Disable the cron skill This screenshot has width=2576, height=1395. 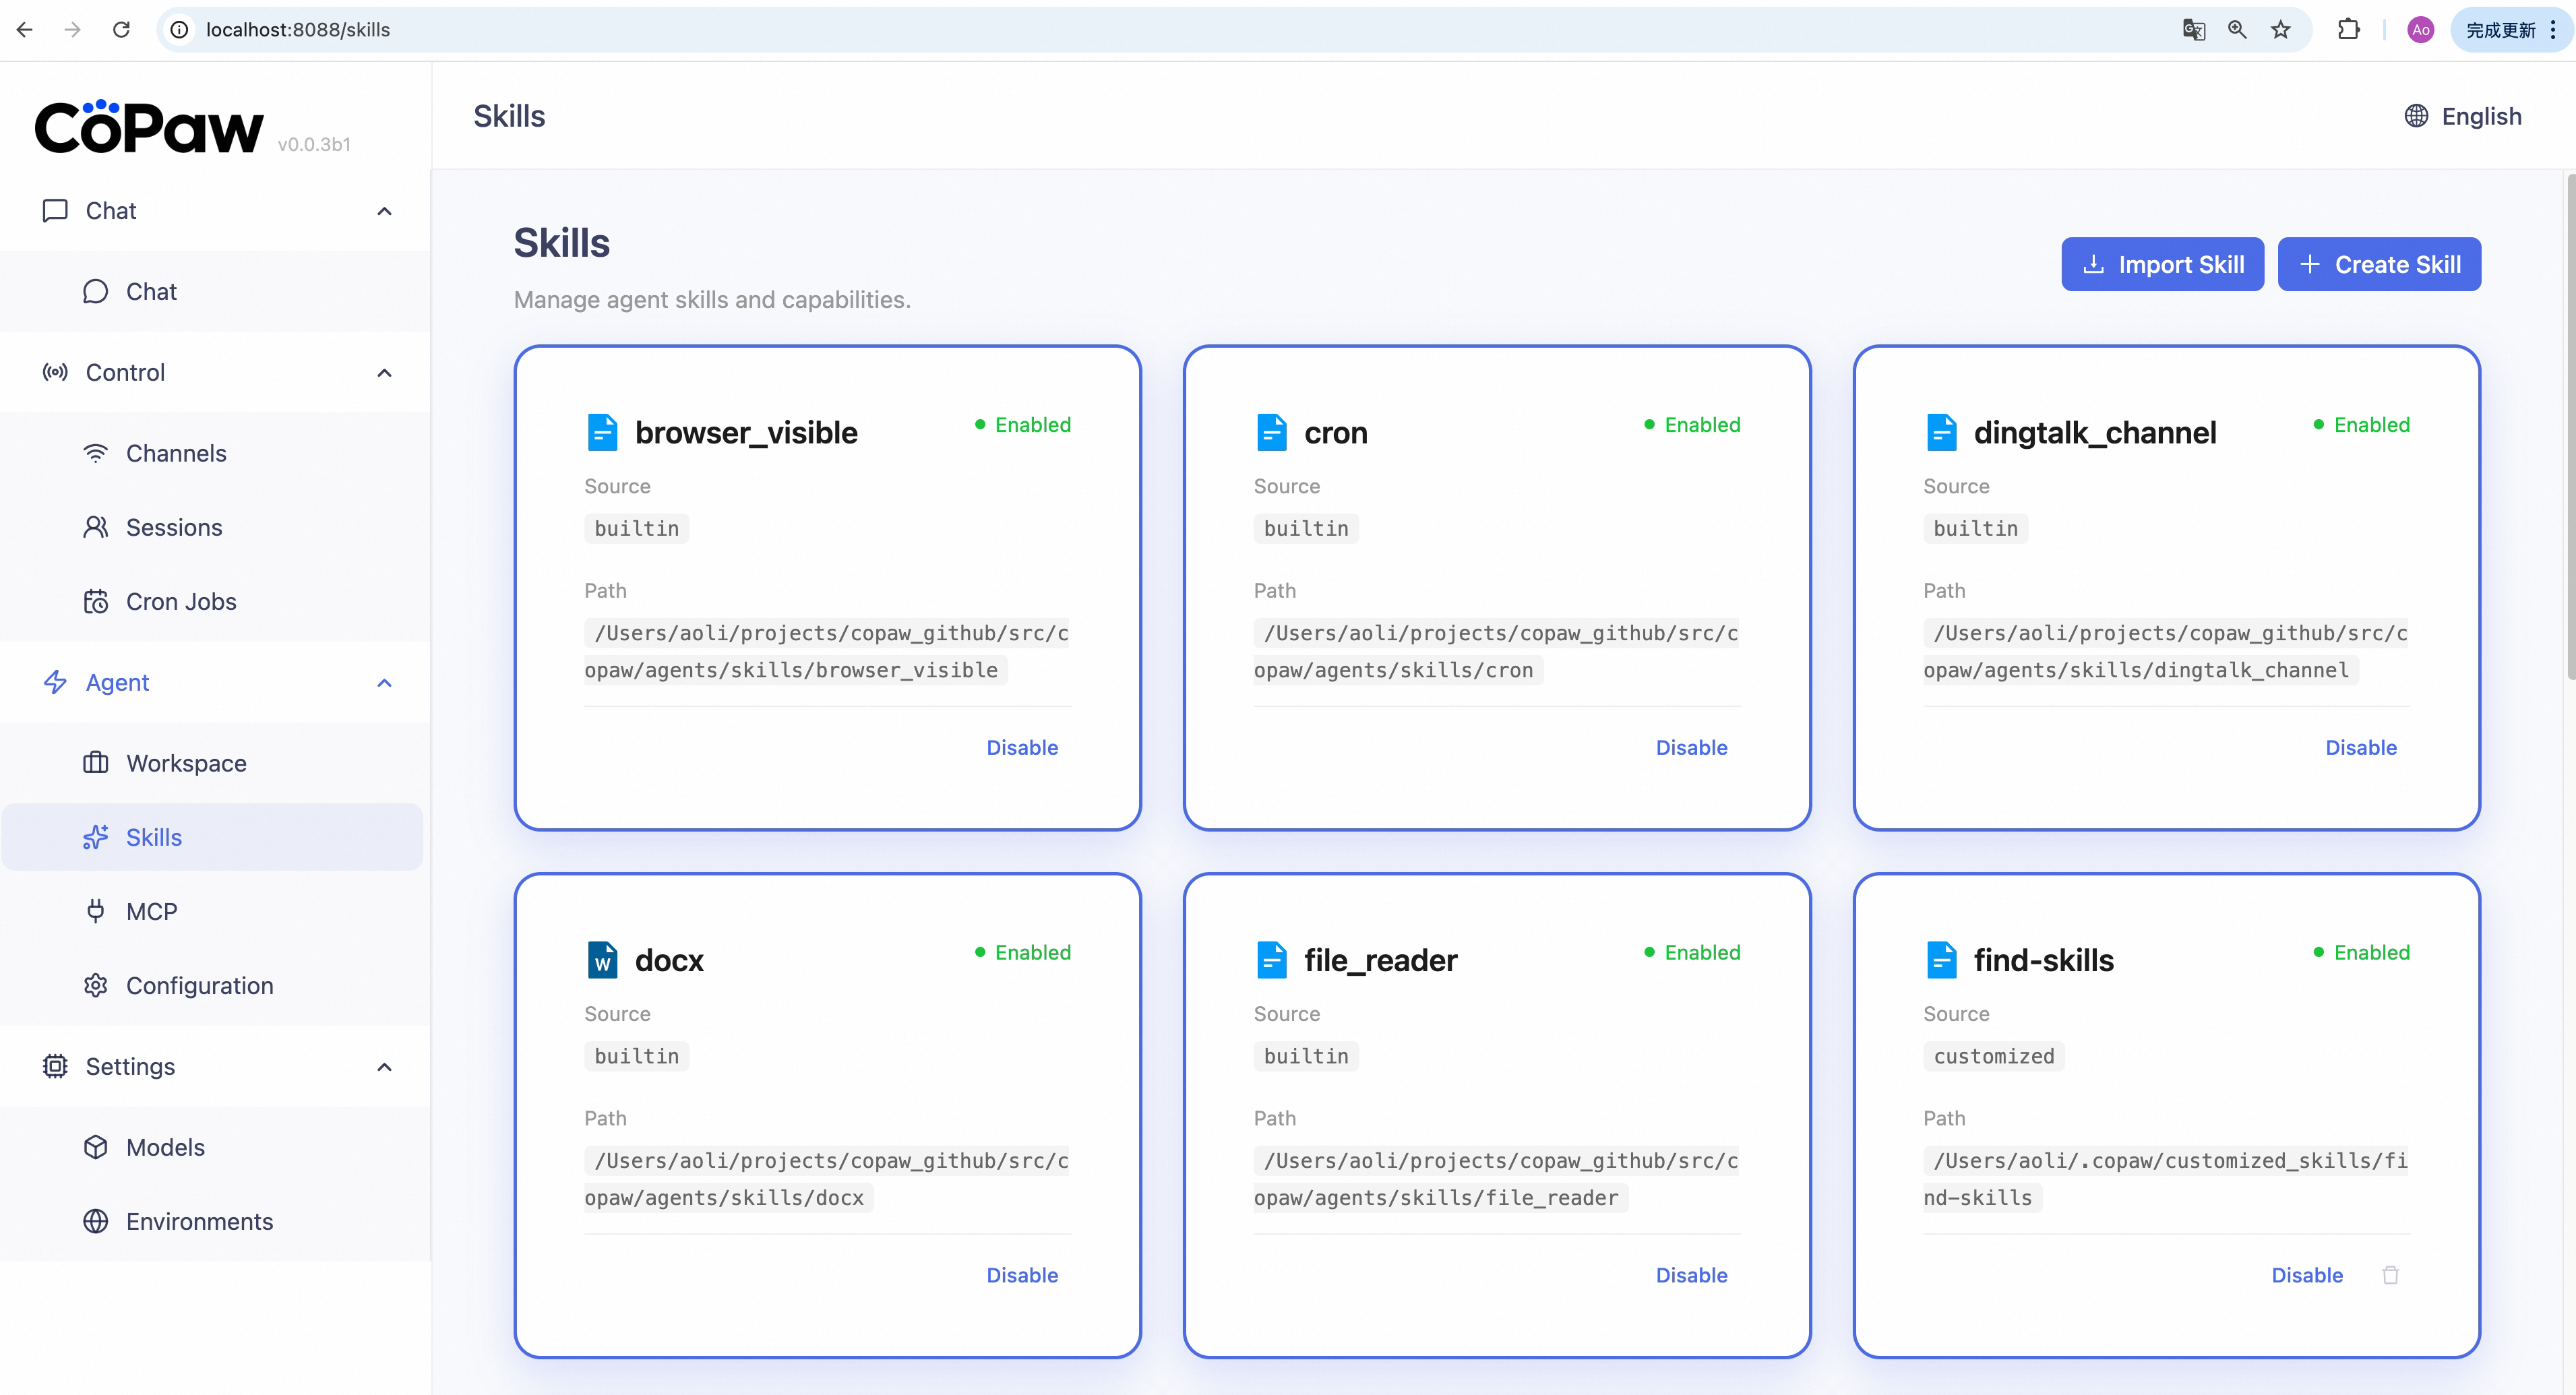pos(1691,747)
